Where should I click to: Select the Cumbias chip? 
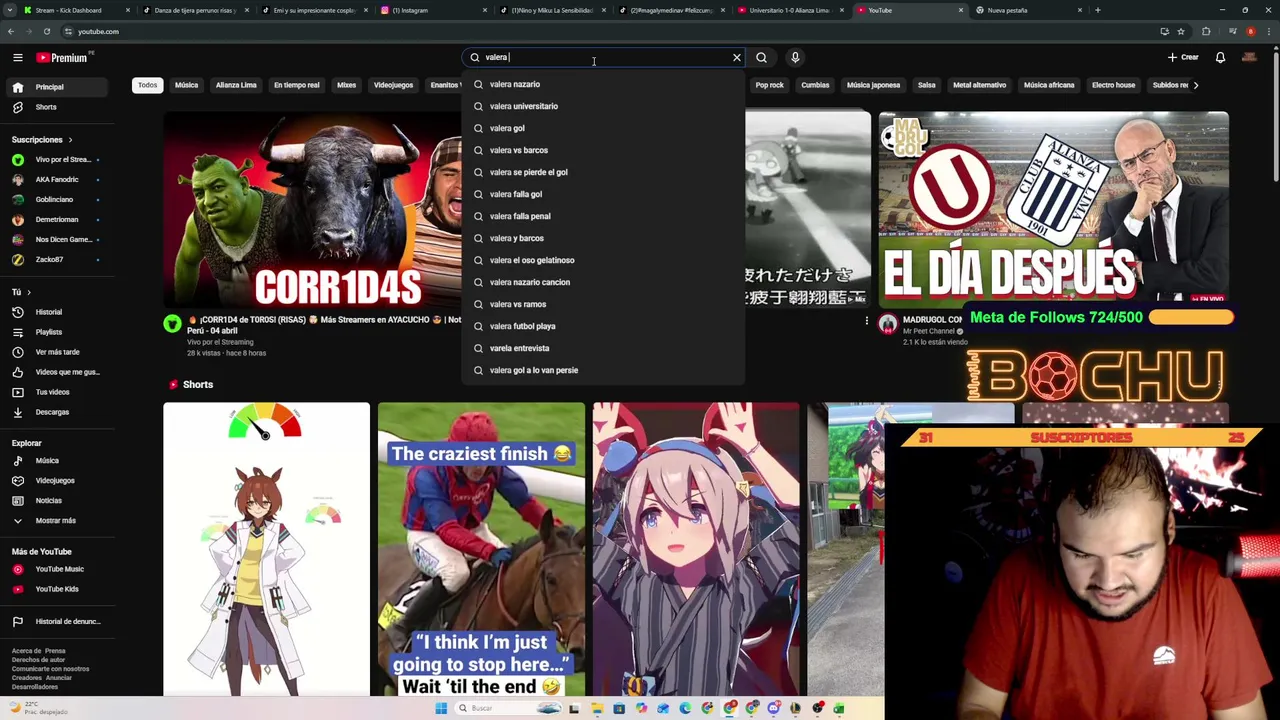(x=815, y=85)
